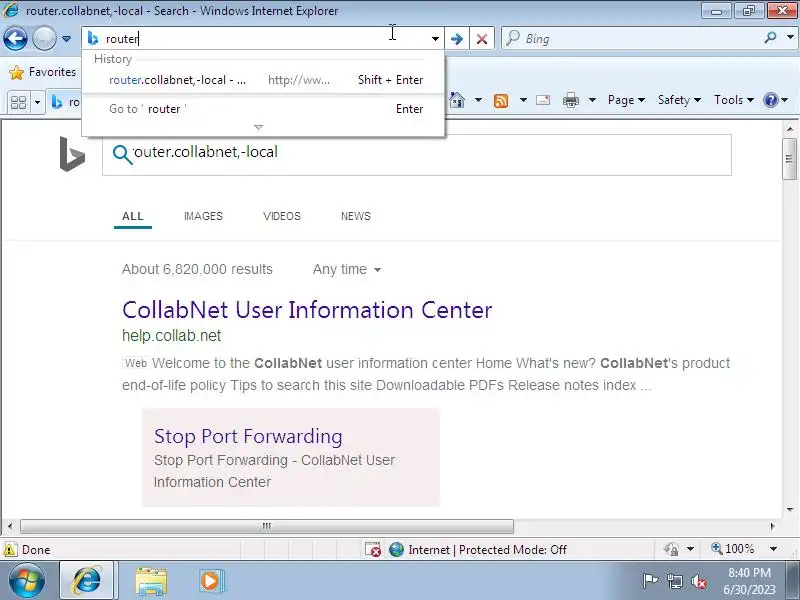Click the Home icon in command bar
The width and height of the screenshot is (800, 600).
pos(457,100)
